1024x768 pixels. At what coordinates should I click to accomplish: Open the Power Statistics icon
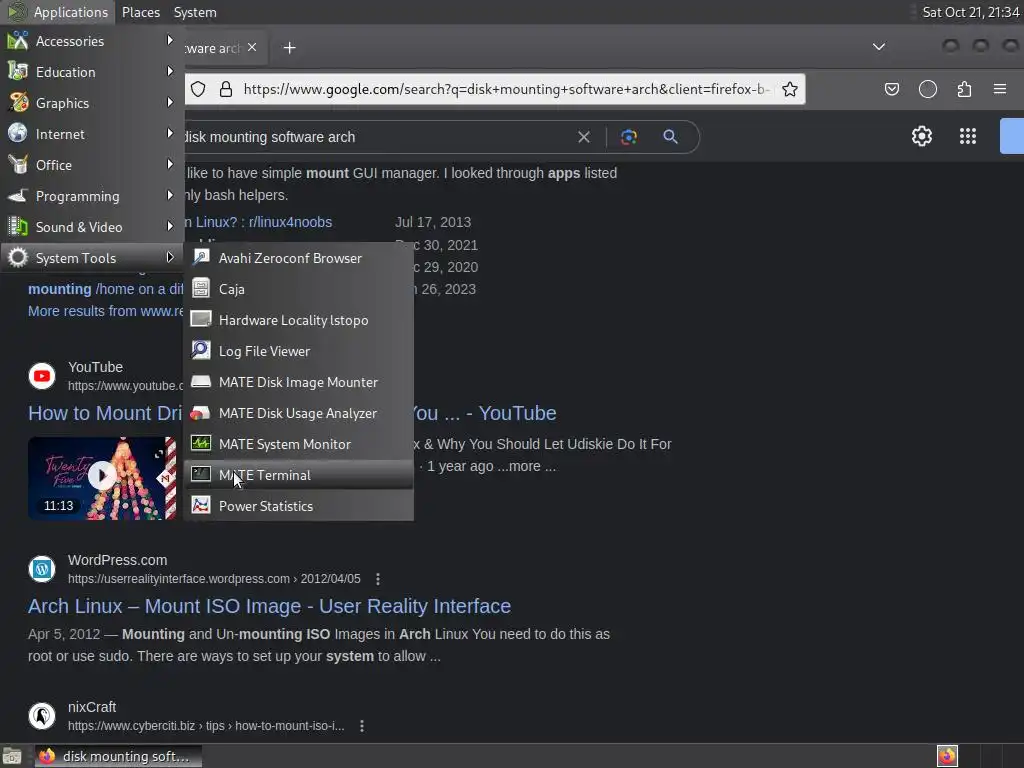201,505
